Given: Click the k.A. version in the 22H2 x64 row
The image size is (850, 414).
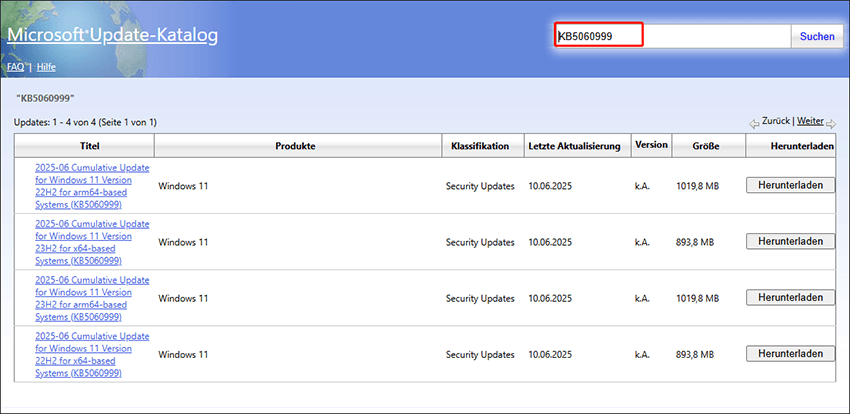Looking at the screenshot, I should point(642,354).
